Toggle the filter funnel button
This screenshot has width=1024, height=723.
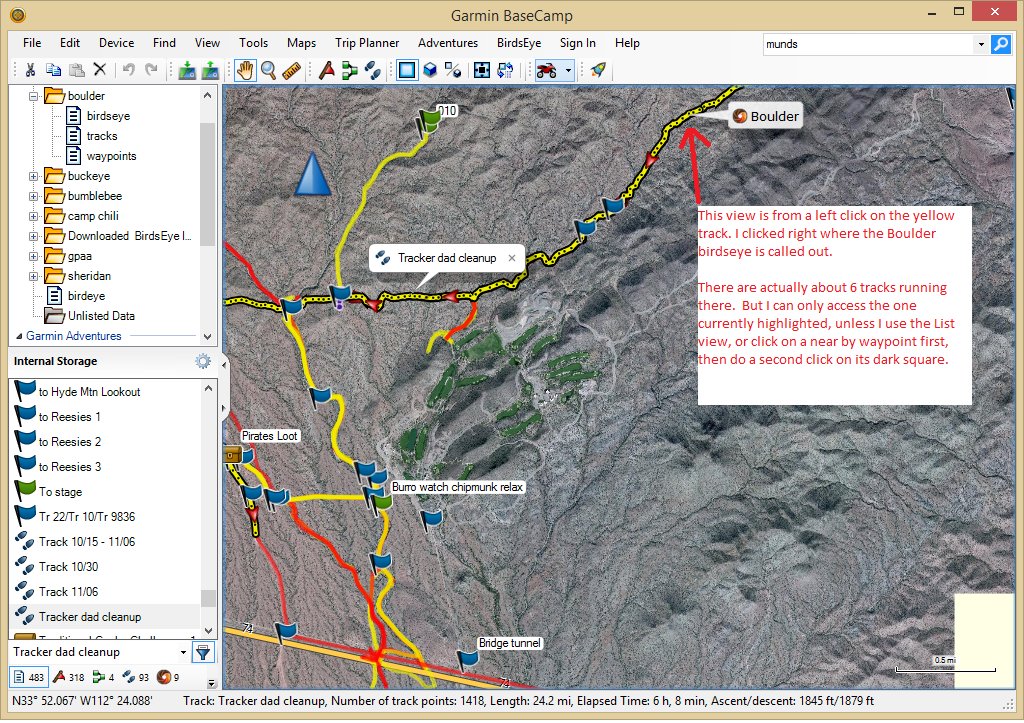pyautogui.click(x=203, y=653)
